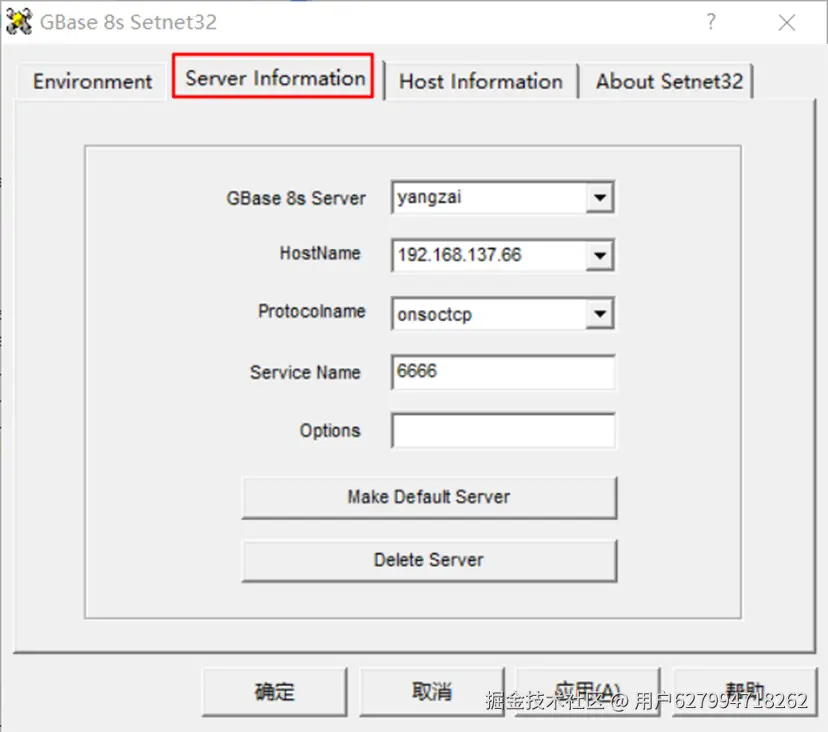The width and height of the screenshot is (828, 732).
Task: Expand the GBase 8s Server dropdown arrow
Action: pyautogui.click(x=599, y=198)
